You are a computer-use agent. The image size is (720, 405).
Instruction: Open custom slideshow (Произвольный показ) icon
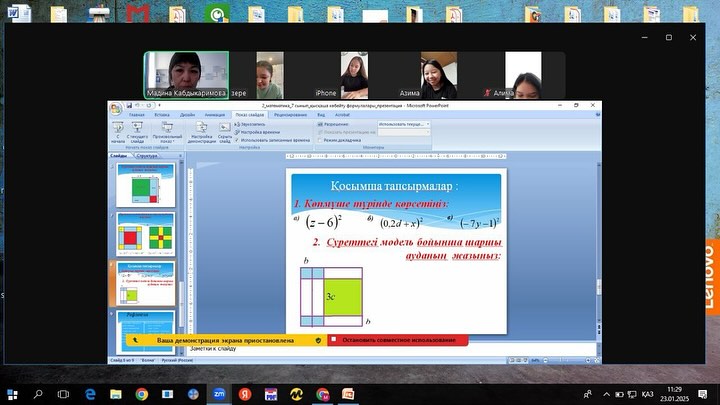[x=162, y=127]
